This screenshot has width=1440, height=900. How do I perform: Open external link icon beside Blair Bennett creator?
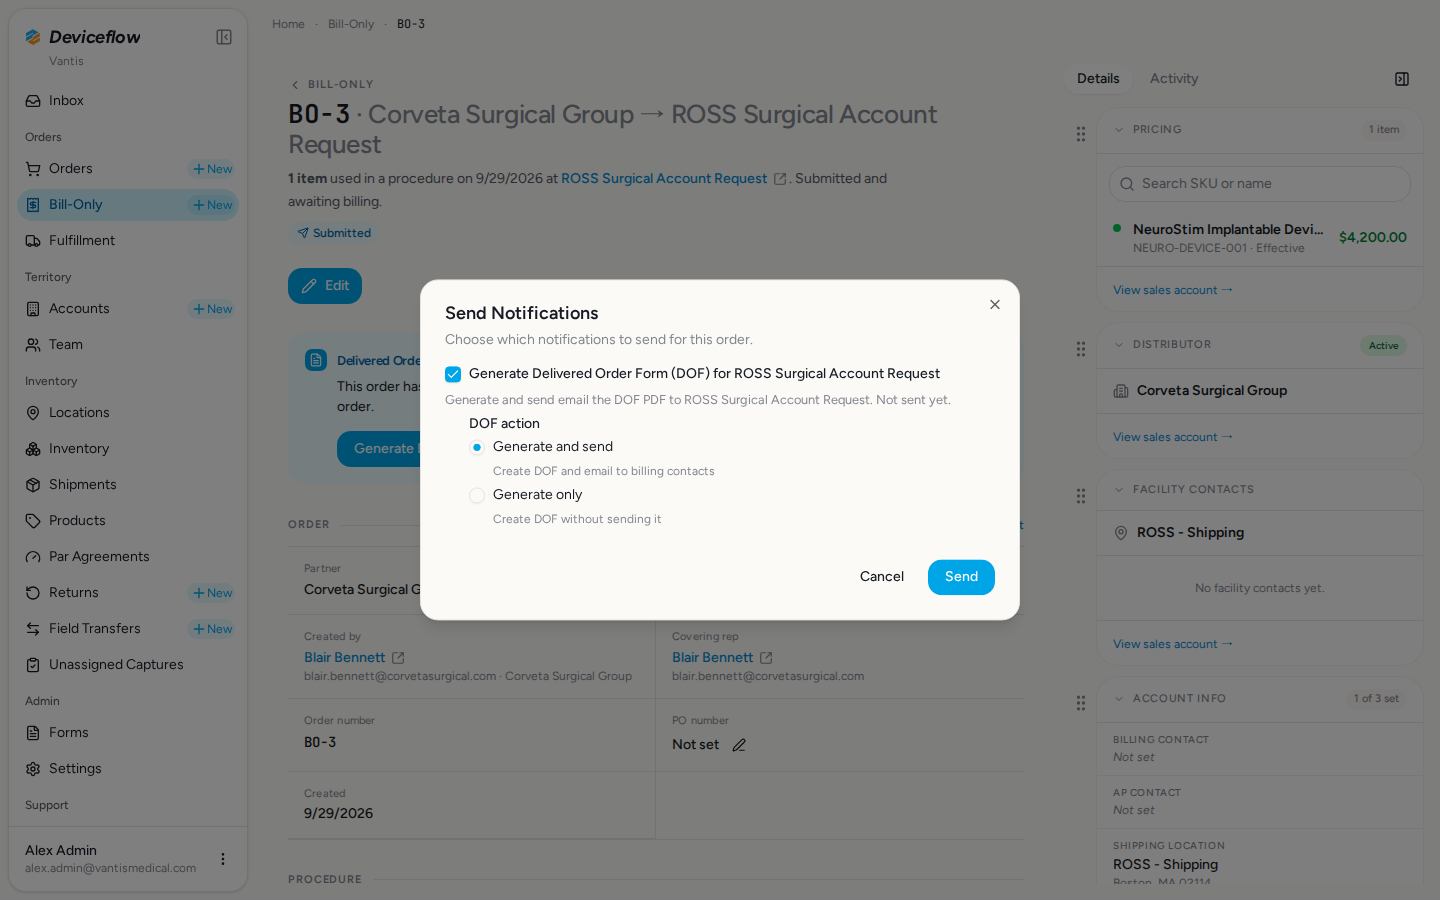click(398, 658)
